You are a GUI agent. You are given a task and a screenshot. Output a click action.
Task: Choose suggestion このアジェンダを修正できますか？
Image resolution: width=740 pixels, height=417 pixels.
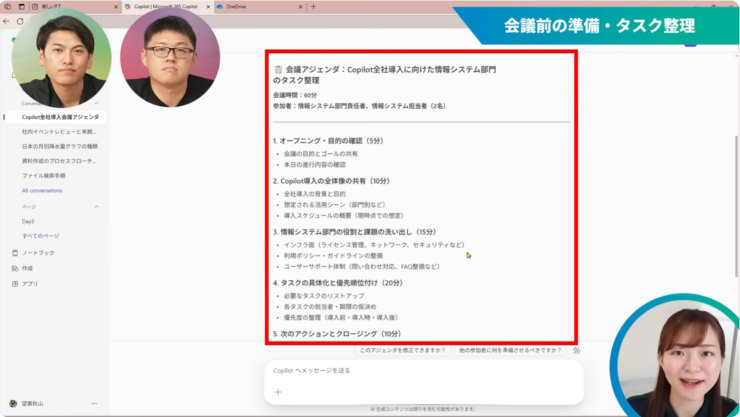click(403, 350)
